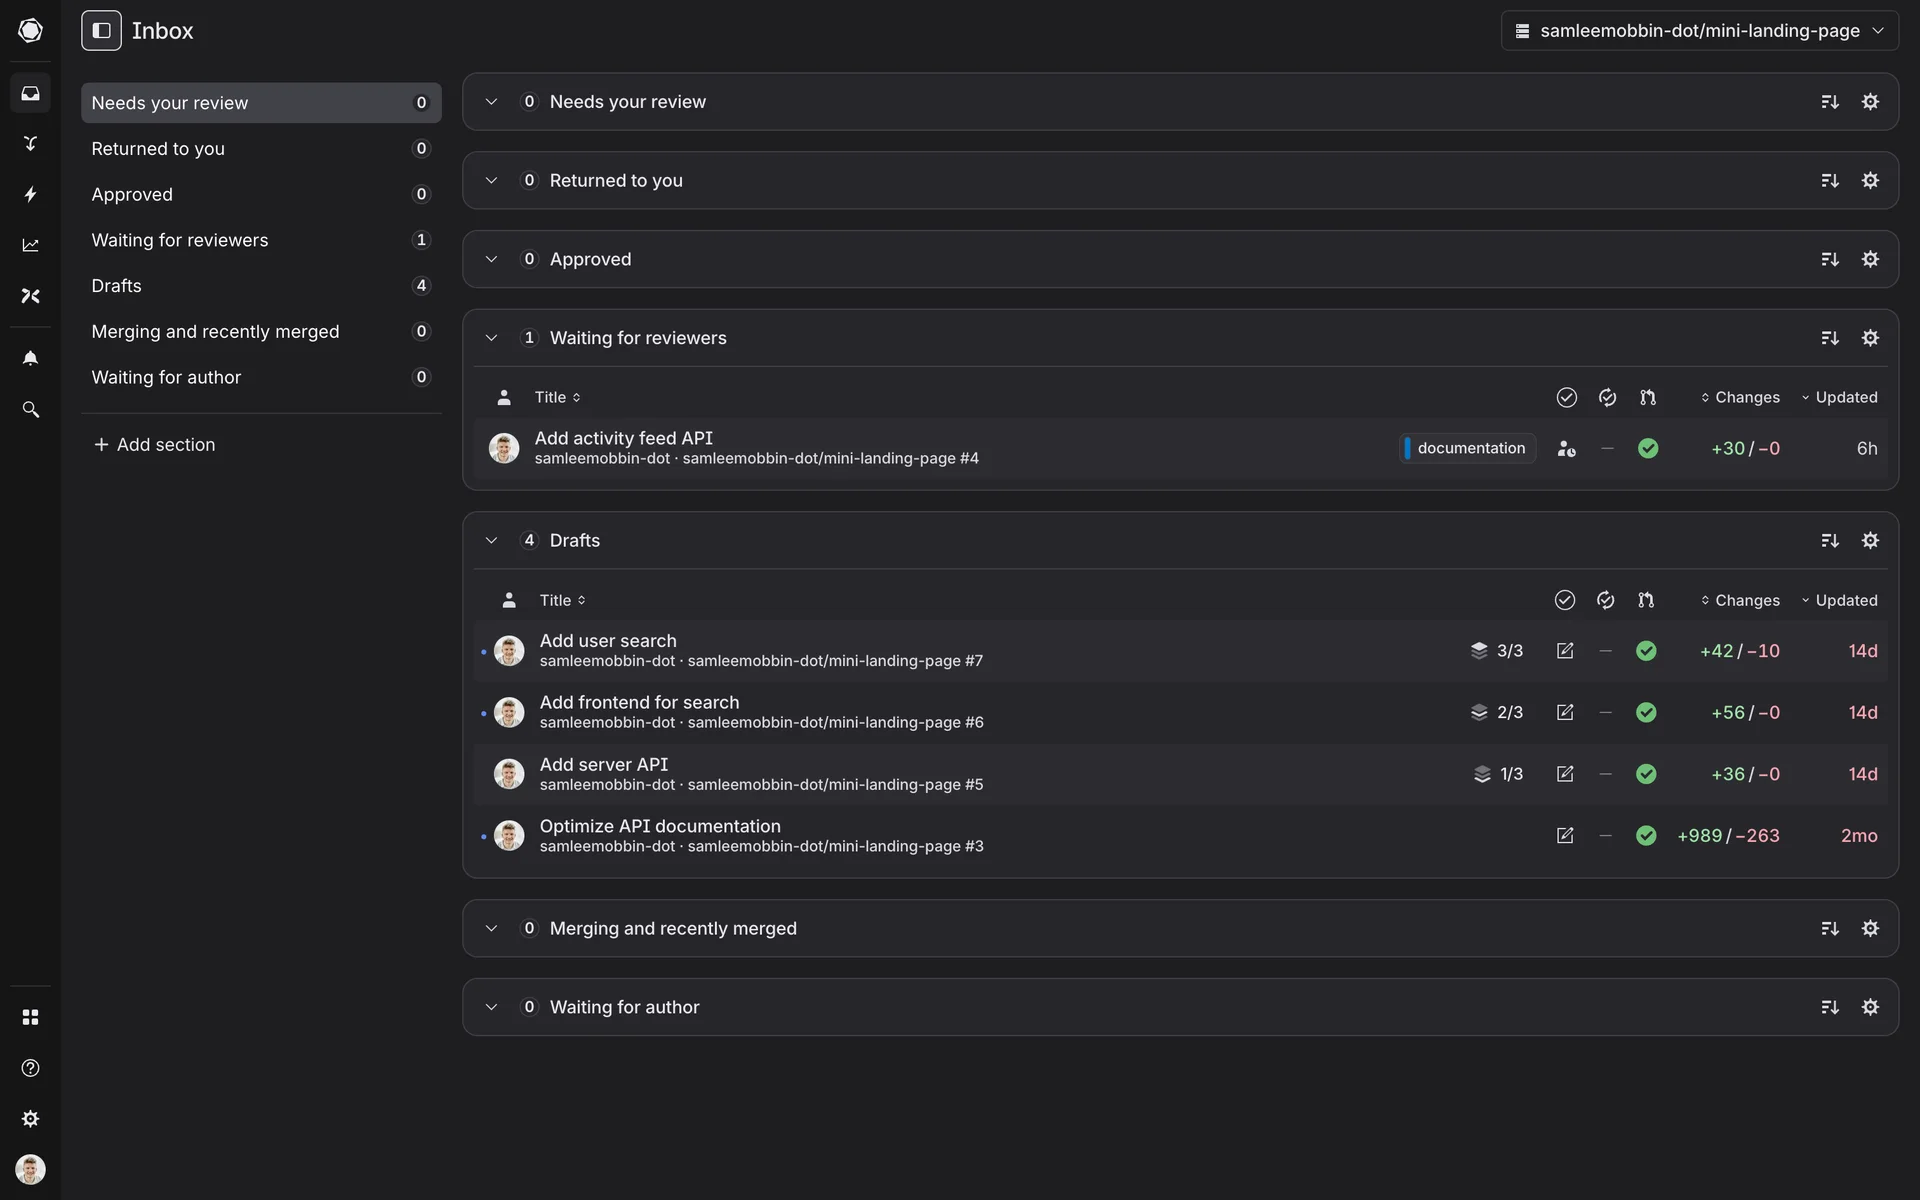This screenshot has height=1200, width=1920.
Task: Click the documentation label tag
Action: (1468, 448)
